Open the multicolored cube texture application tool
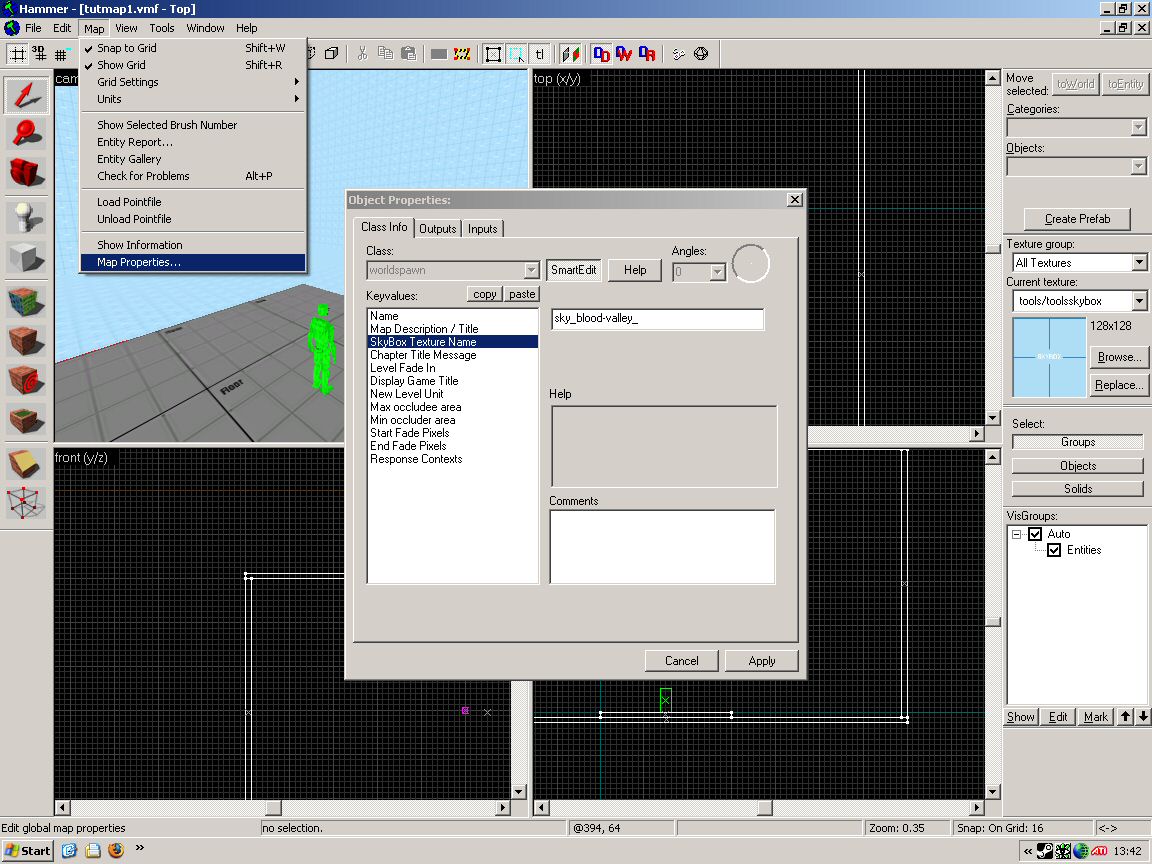This screenshot has height=864, width=1152. point(26,302)
